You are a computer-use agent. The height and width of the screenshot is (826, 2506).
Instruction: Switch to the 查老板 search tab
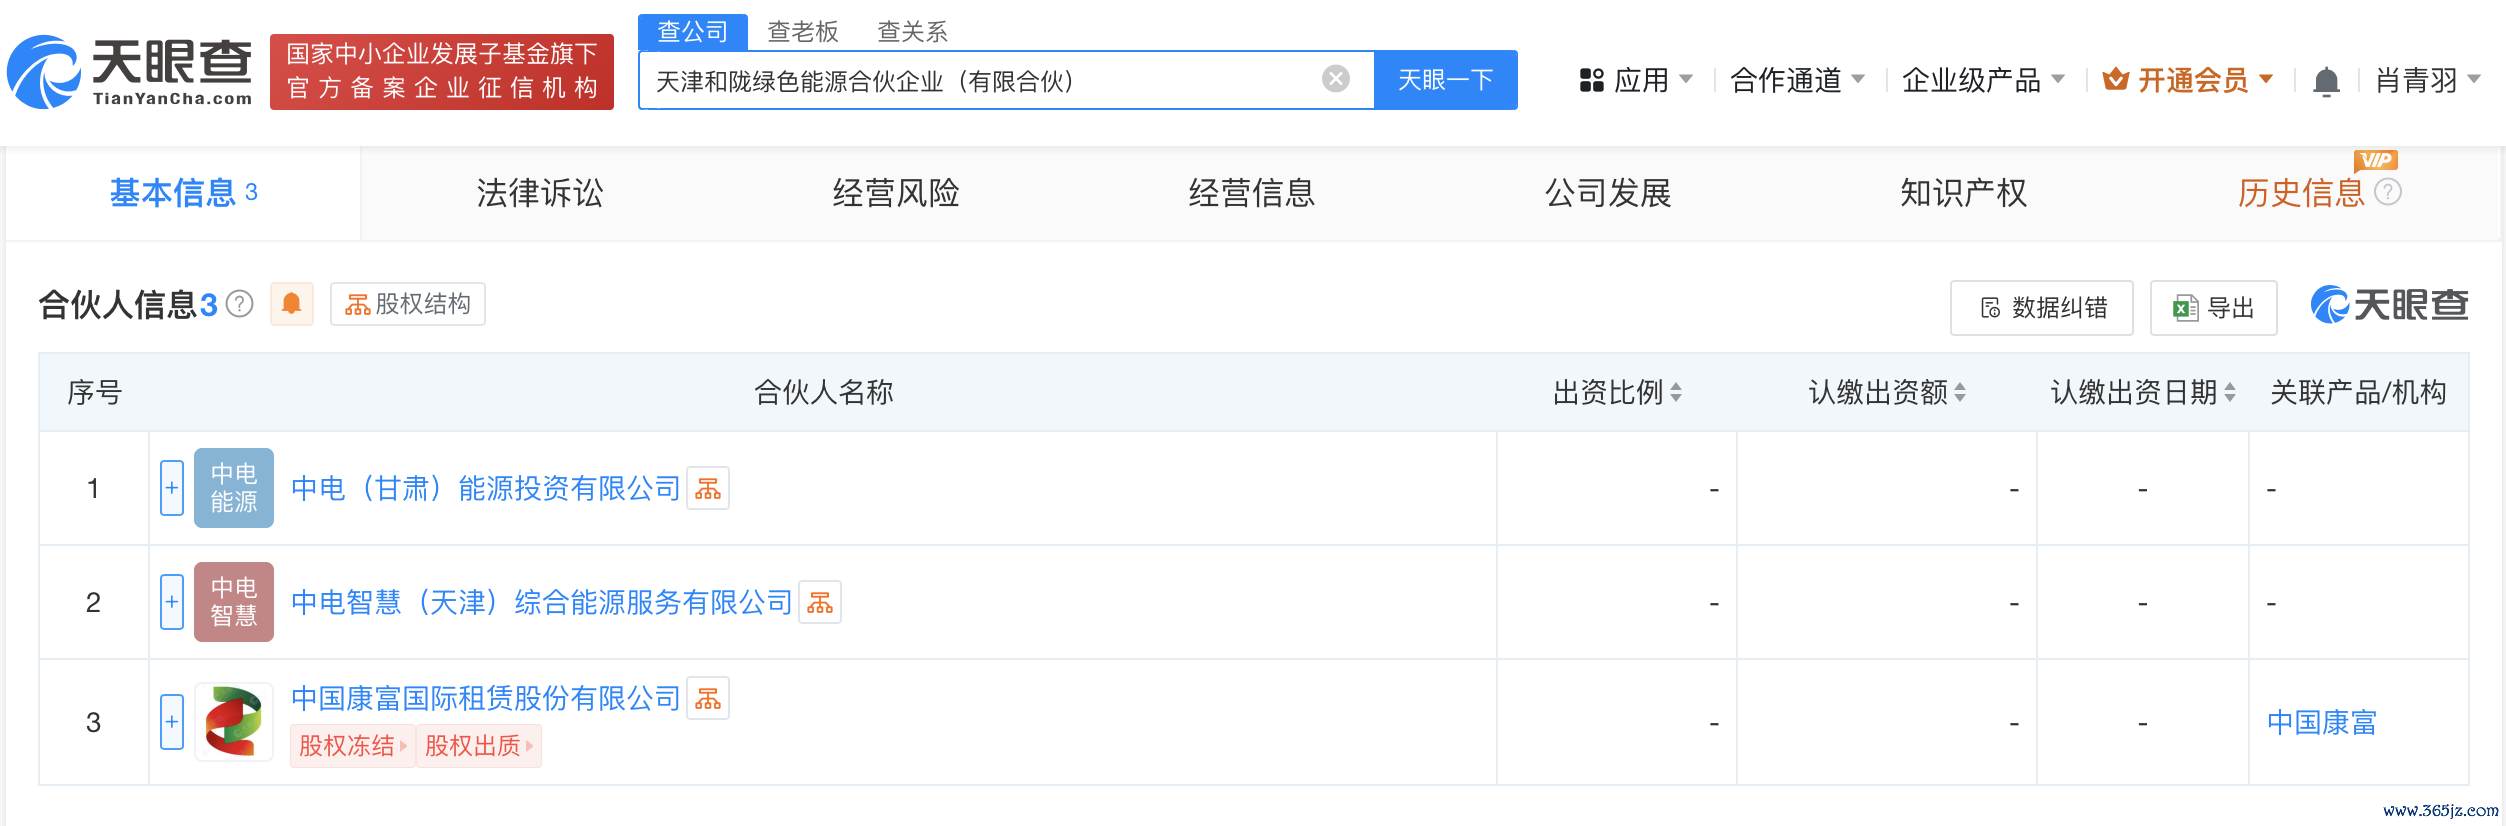[x=803, y=32]
